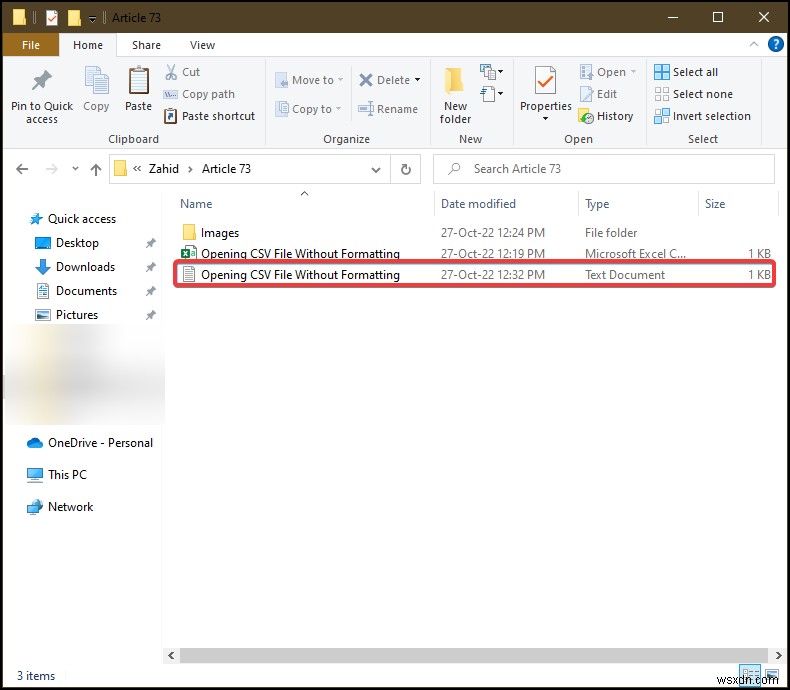The height and width of the screenshot is (690, 790).
Task: Expand address bar history dropdown
Action: (375, 169)
